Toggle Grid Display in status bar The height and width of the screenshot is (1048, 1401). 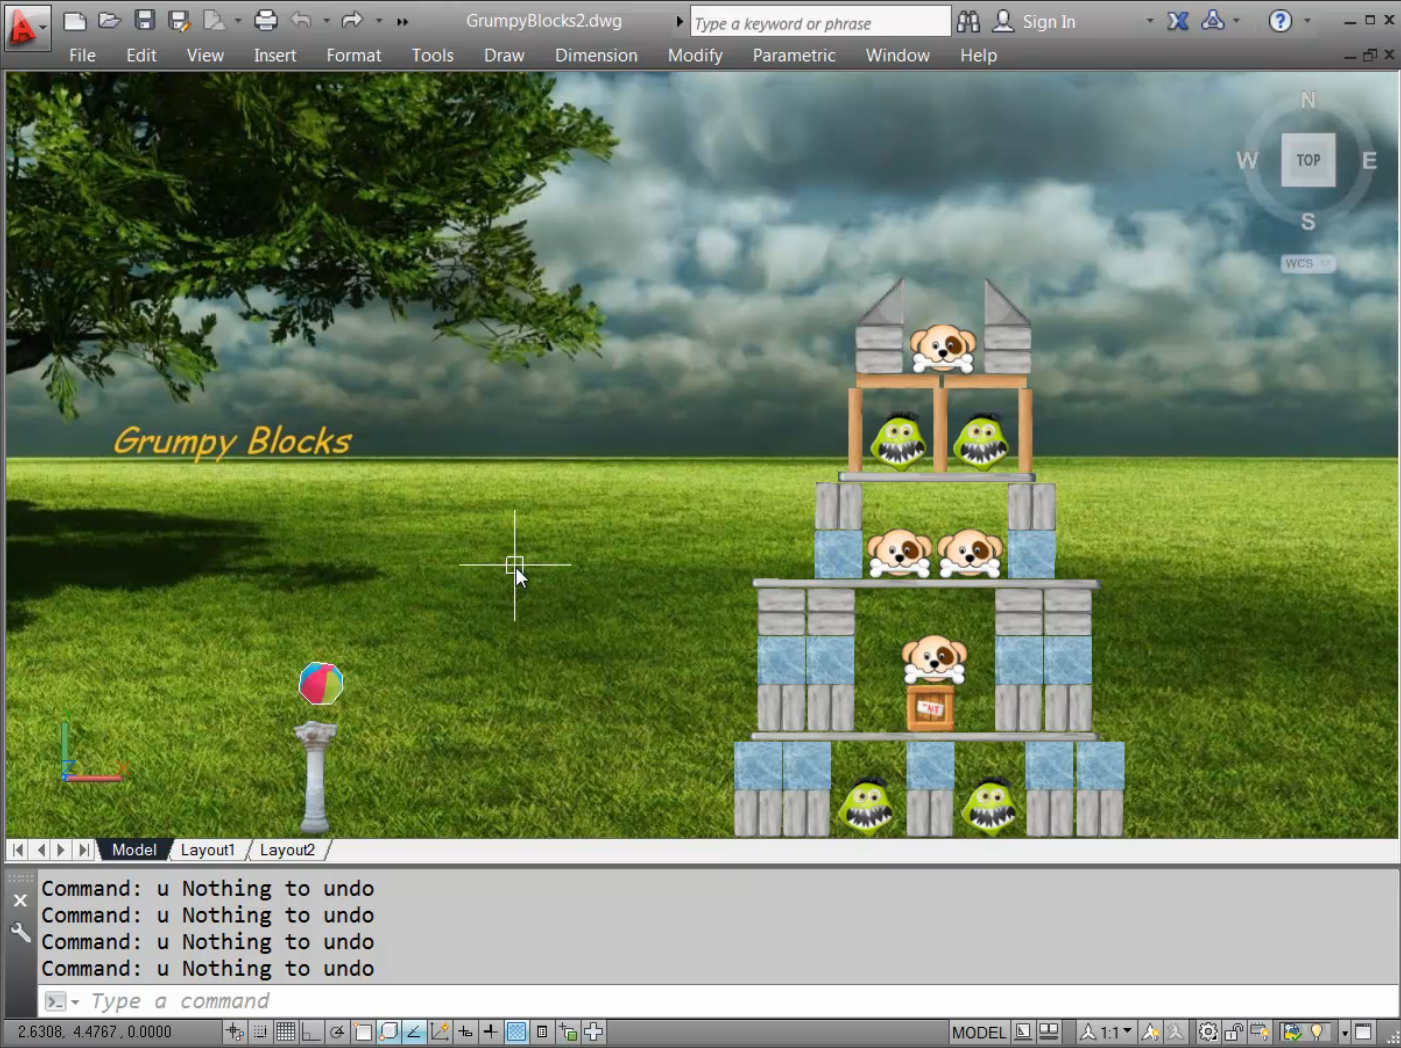tap(286, 1032)
